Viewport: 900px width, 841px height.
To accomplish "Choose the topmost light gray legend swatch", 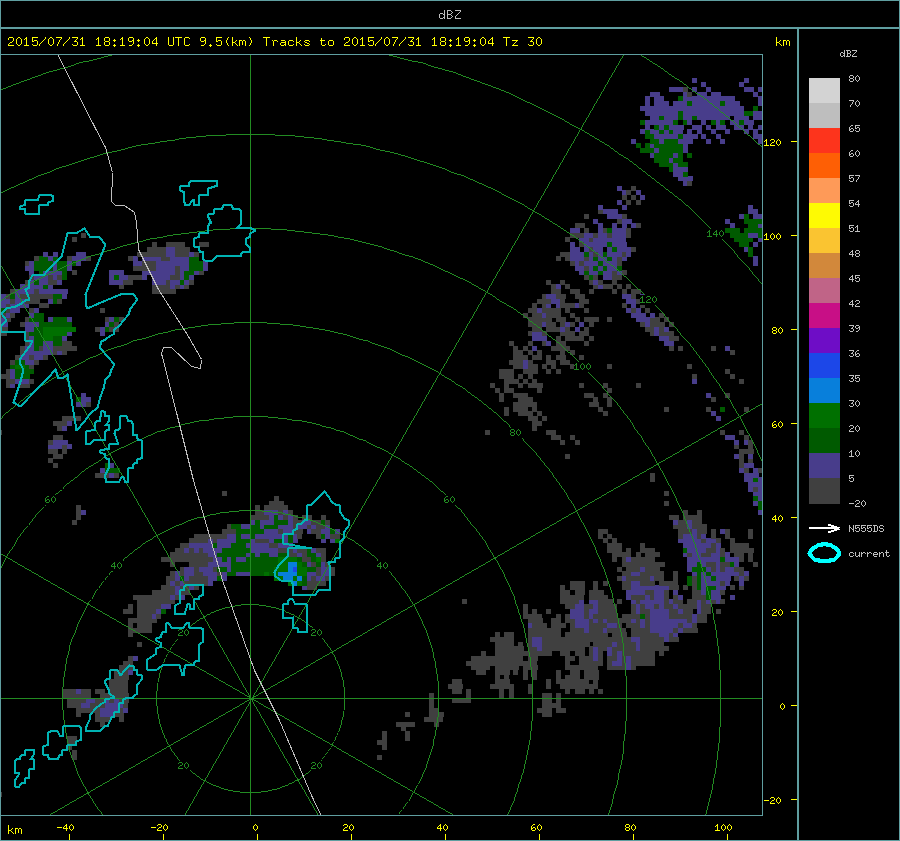I will click(x=824, y=90).
